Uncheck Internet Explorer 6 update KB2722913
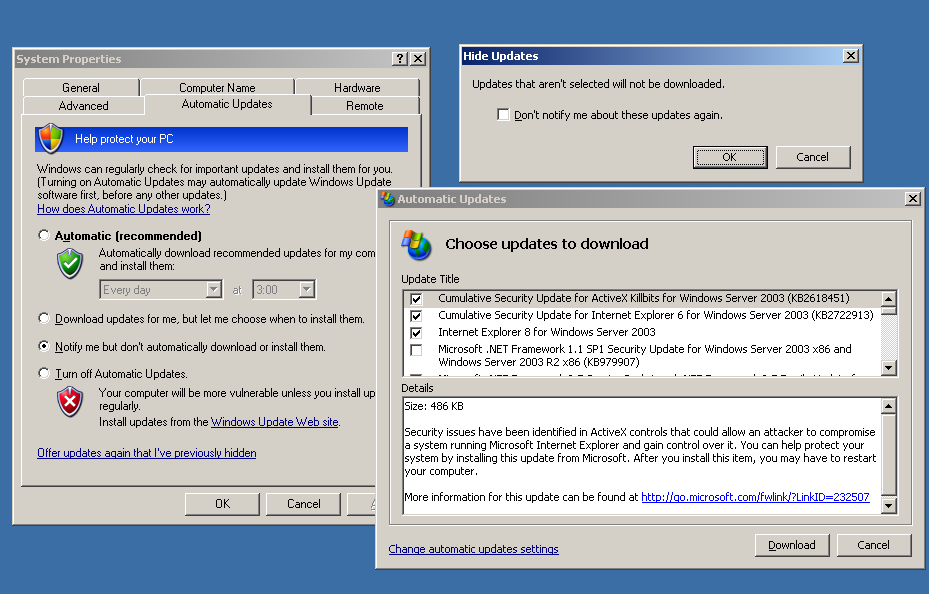Image resolution: width=929 pixels, height=594 pixels. (x=417, y=316)
